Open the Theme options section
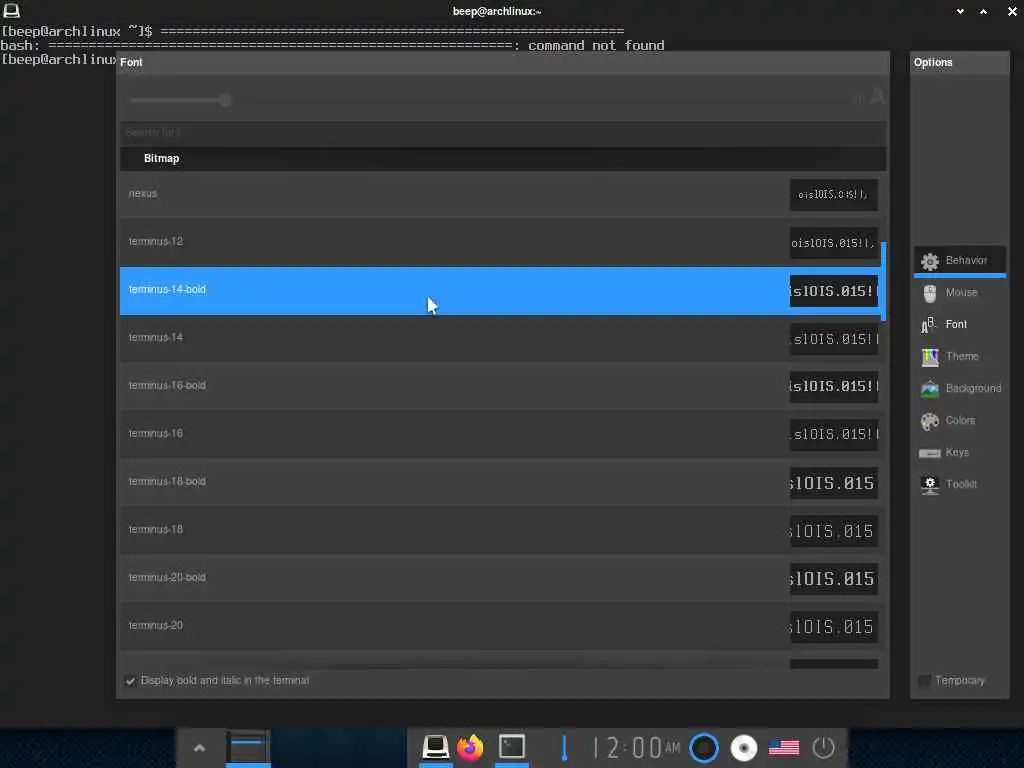1024x768 pixels. 959,357
